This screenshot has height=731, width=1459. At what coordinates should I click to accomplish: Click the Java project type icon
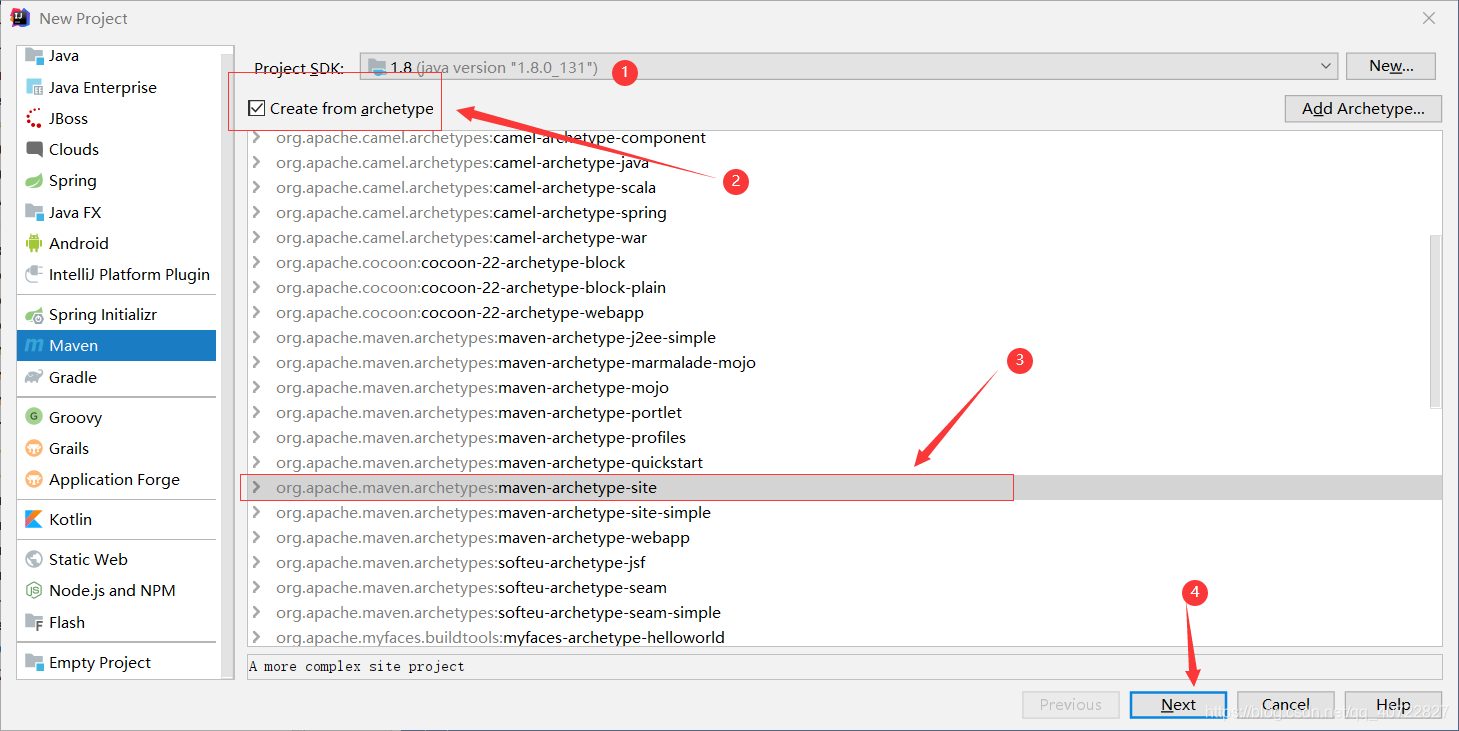point(34,56)
